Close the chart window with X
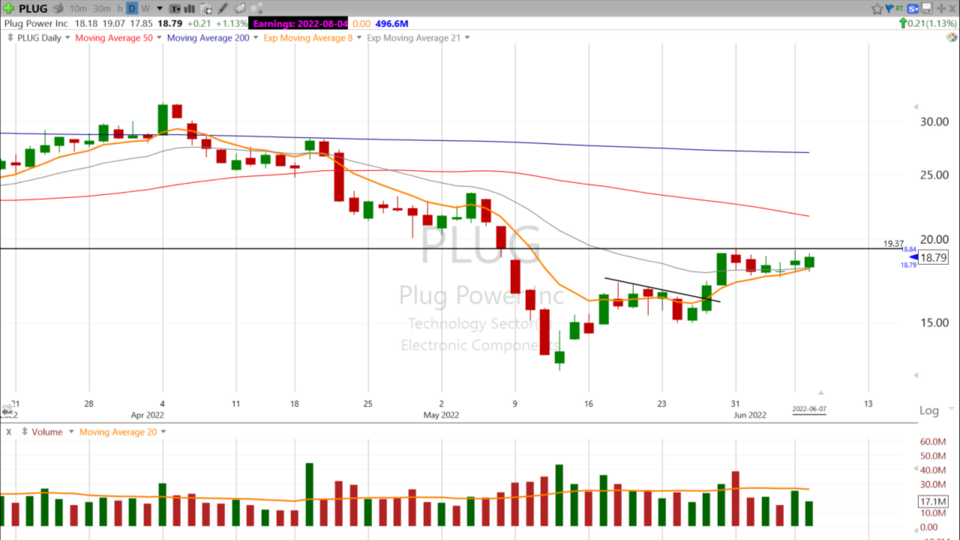 point(952,9)
